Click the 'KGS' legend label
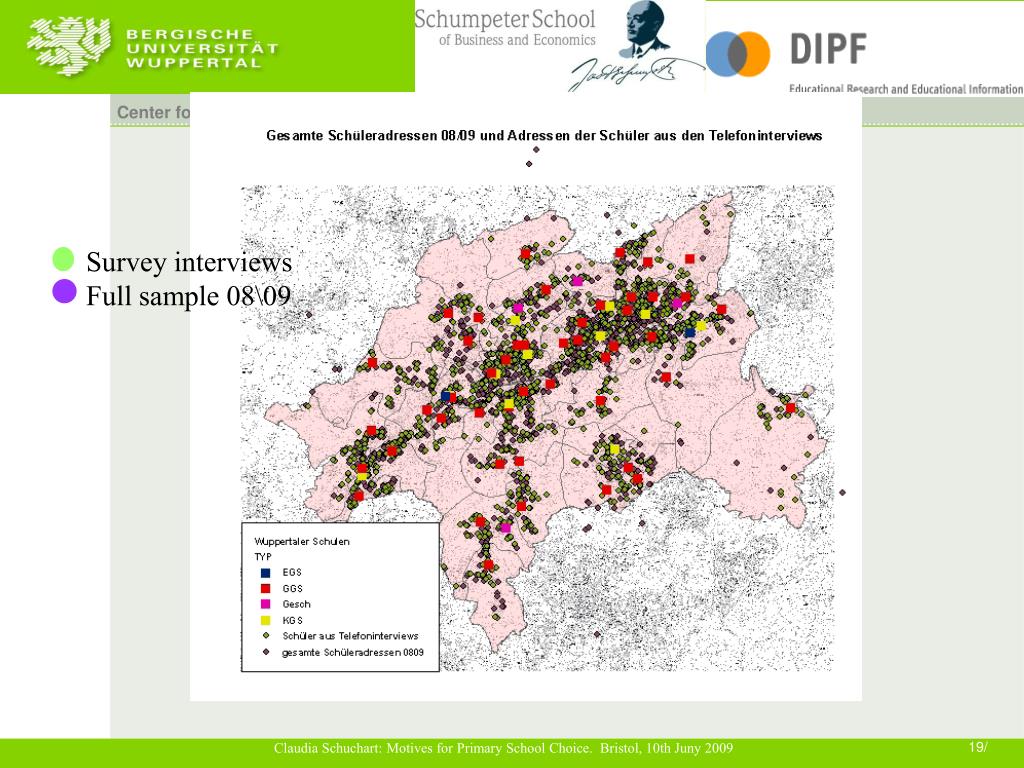Screen dimensions: 1024x768 293,620
